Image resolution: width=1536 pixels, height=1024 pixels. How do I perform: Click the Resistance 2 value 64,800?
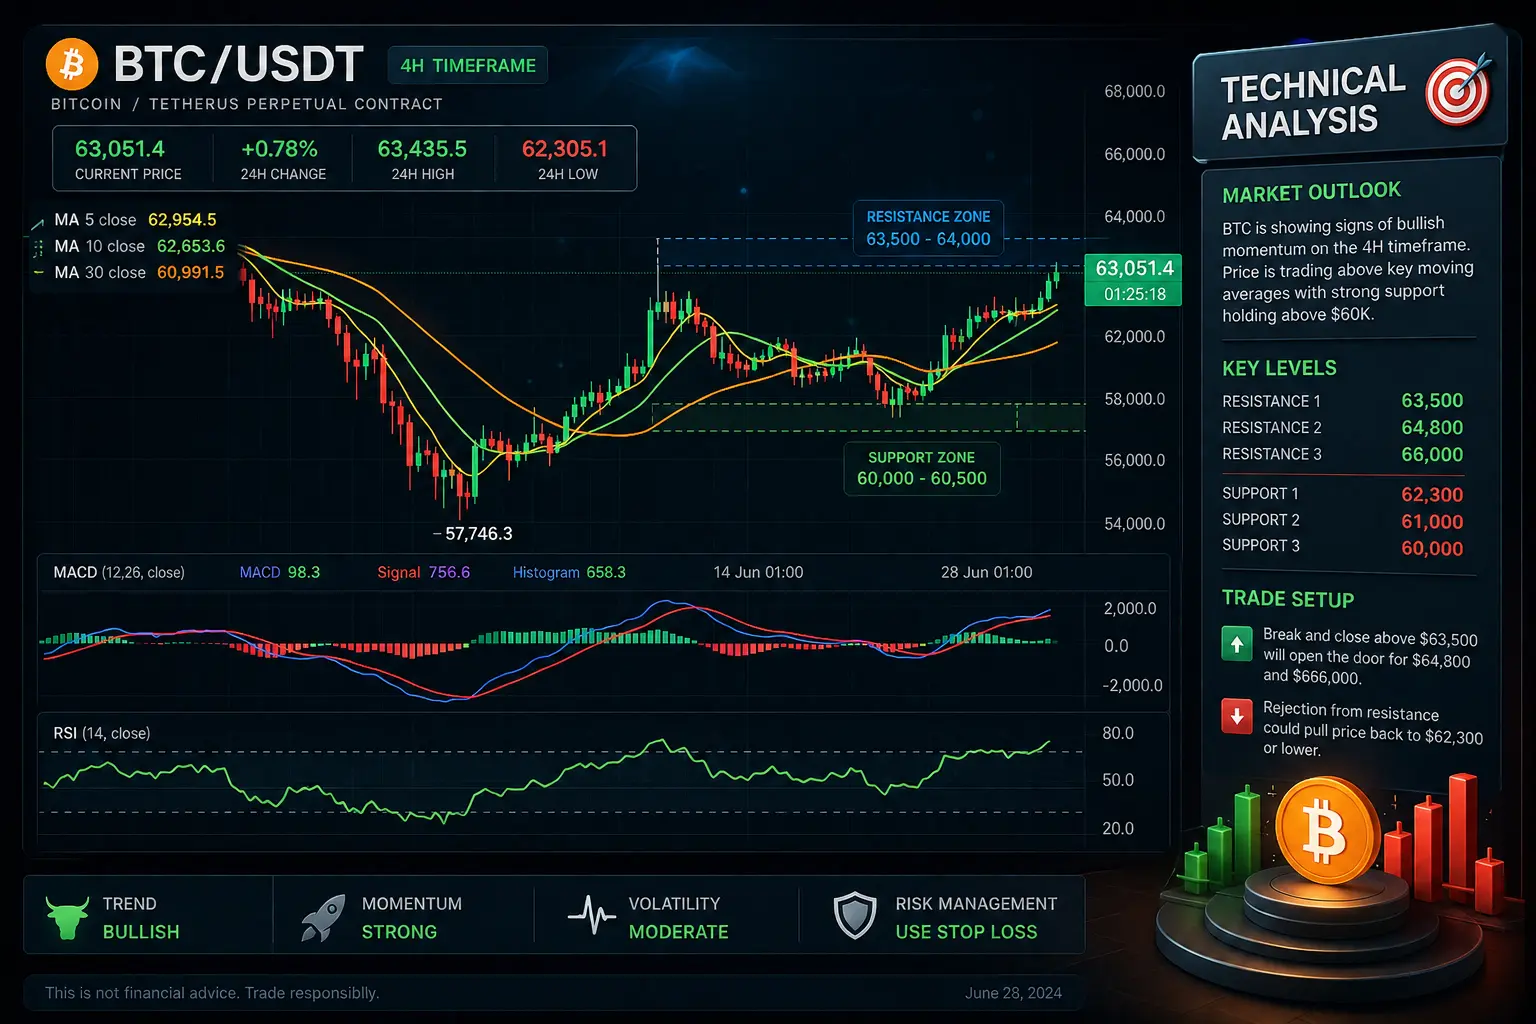(x=1432, y=428)
